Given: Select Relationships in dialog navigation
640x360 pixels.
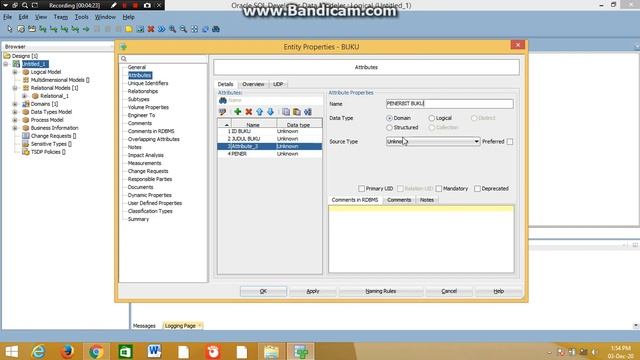Looking at the screenshot, I should pos(143,91).
